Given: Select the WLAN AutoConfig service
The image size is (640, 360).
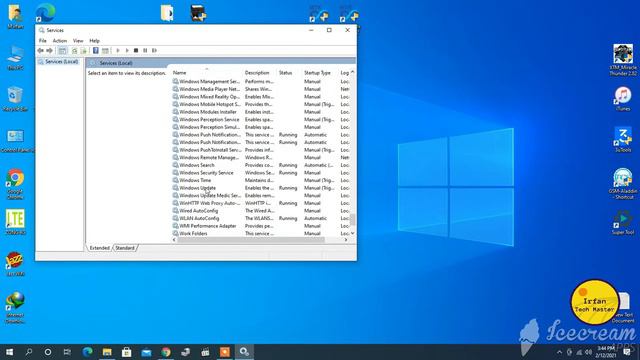Looking at the screenshot, I should [x=261, y=218].
